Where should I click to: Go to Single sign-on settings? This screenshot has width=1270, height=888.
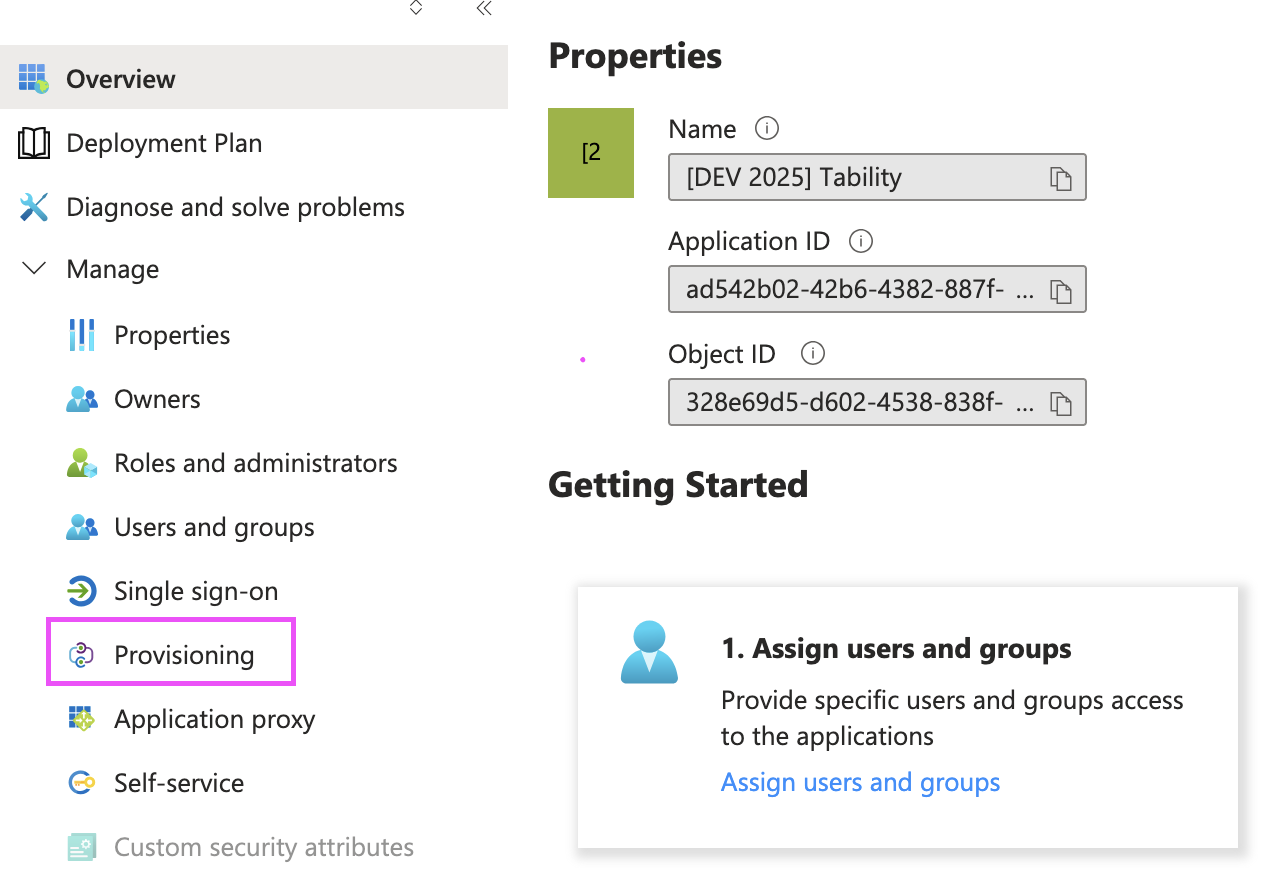(x=195, y=591)
